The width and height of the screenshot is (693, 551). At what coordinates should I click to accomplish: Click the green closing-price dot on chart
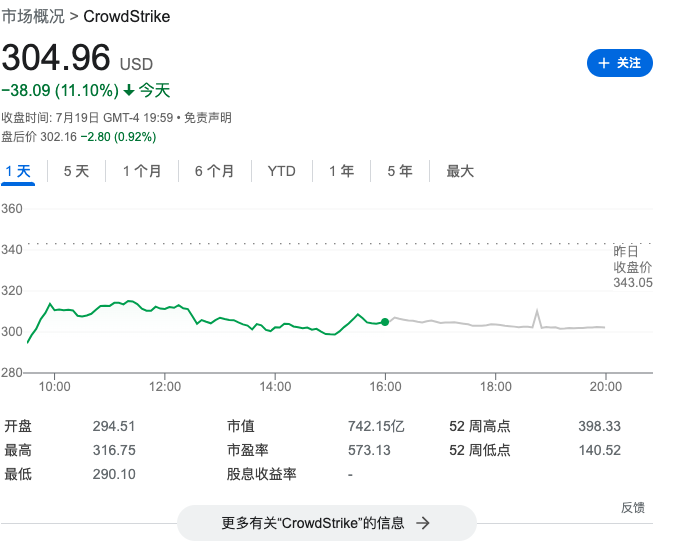(385, 322)
